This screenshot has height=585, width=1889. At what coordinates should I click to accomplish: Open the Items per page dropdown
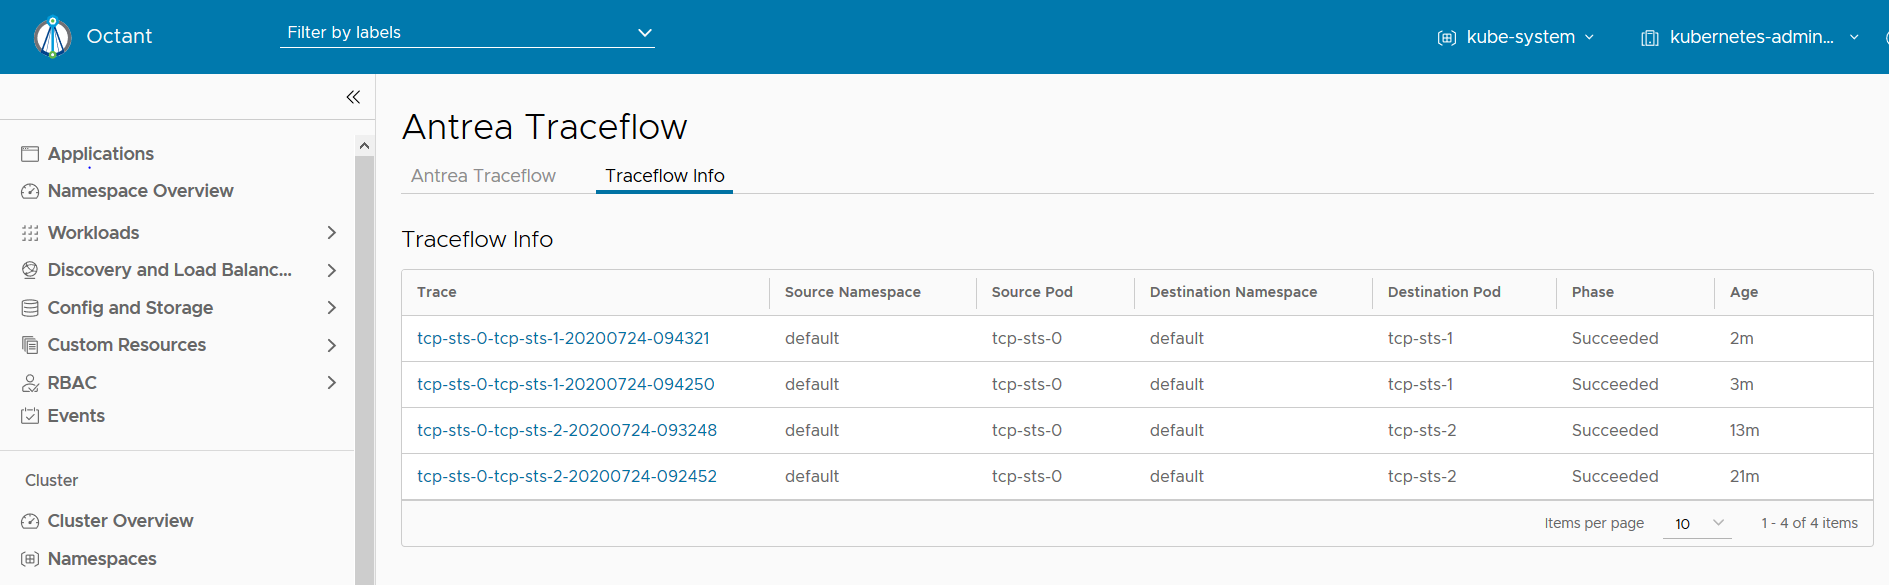(x=1697, y=524)
